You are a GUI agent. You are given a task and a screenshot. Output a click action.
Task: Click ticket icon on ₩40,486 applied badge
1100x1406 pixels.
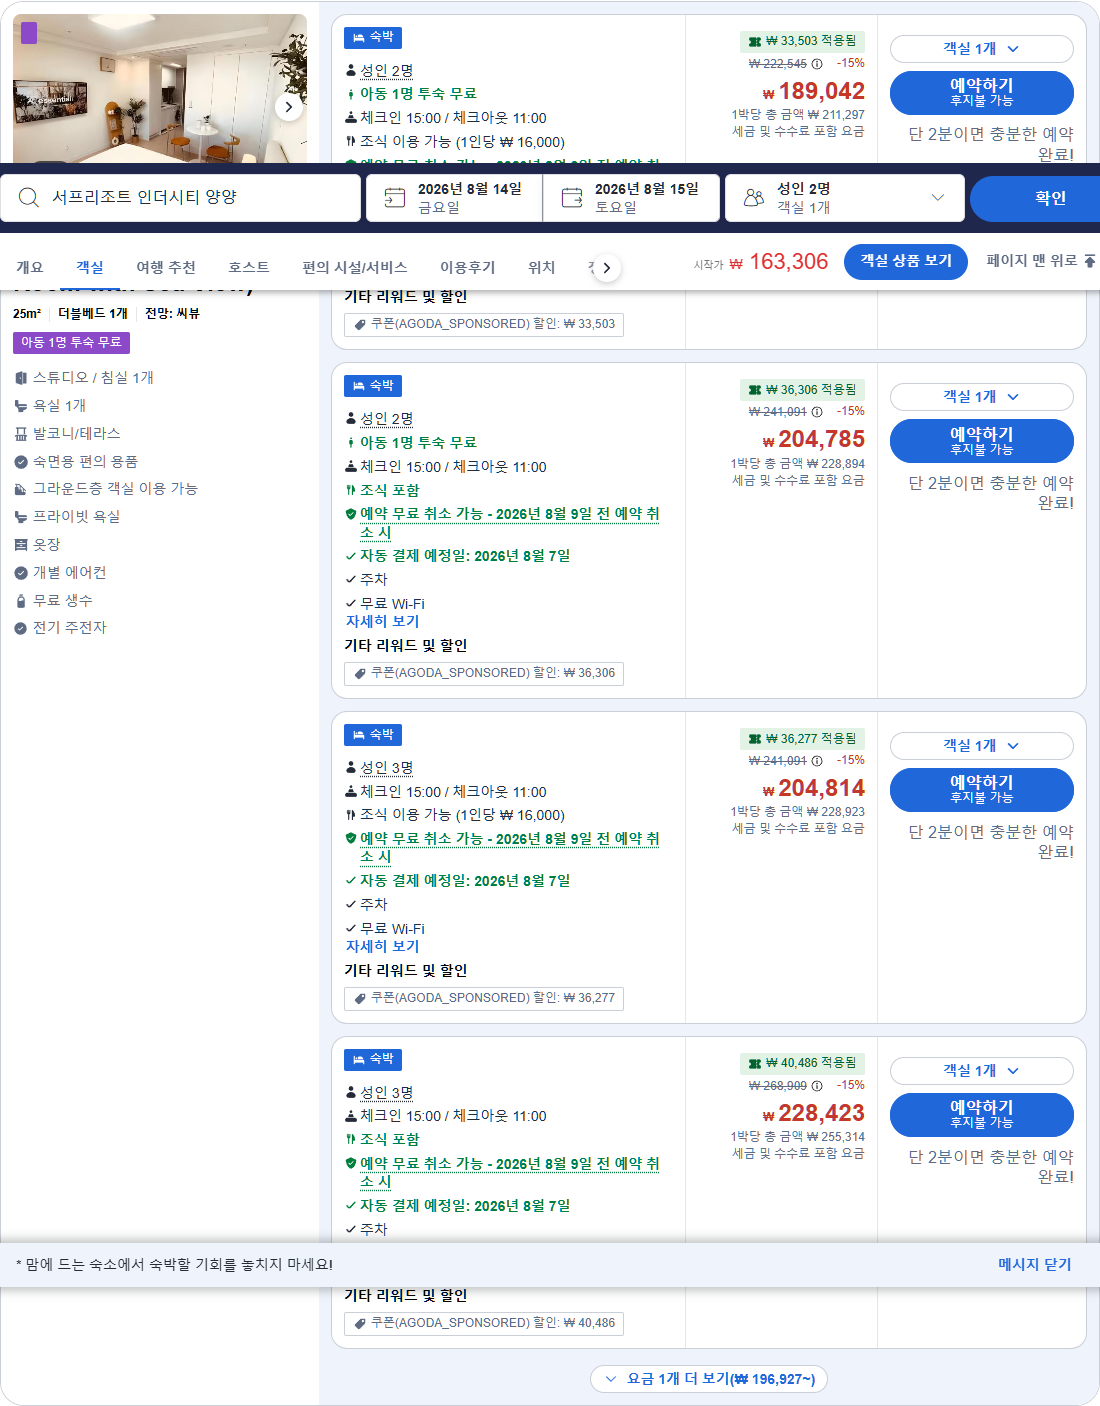tap(755, 1063)
